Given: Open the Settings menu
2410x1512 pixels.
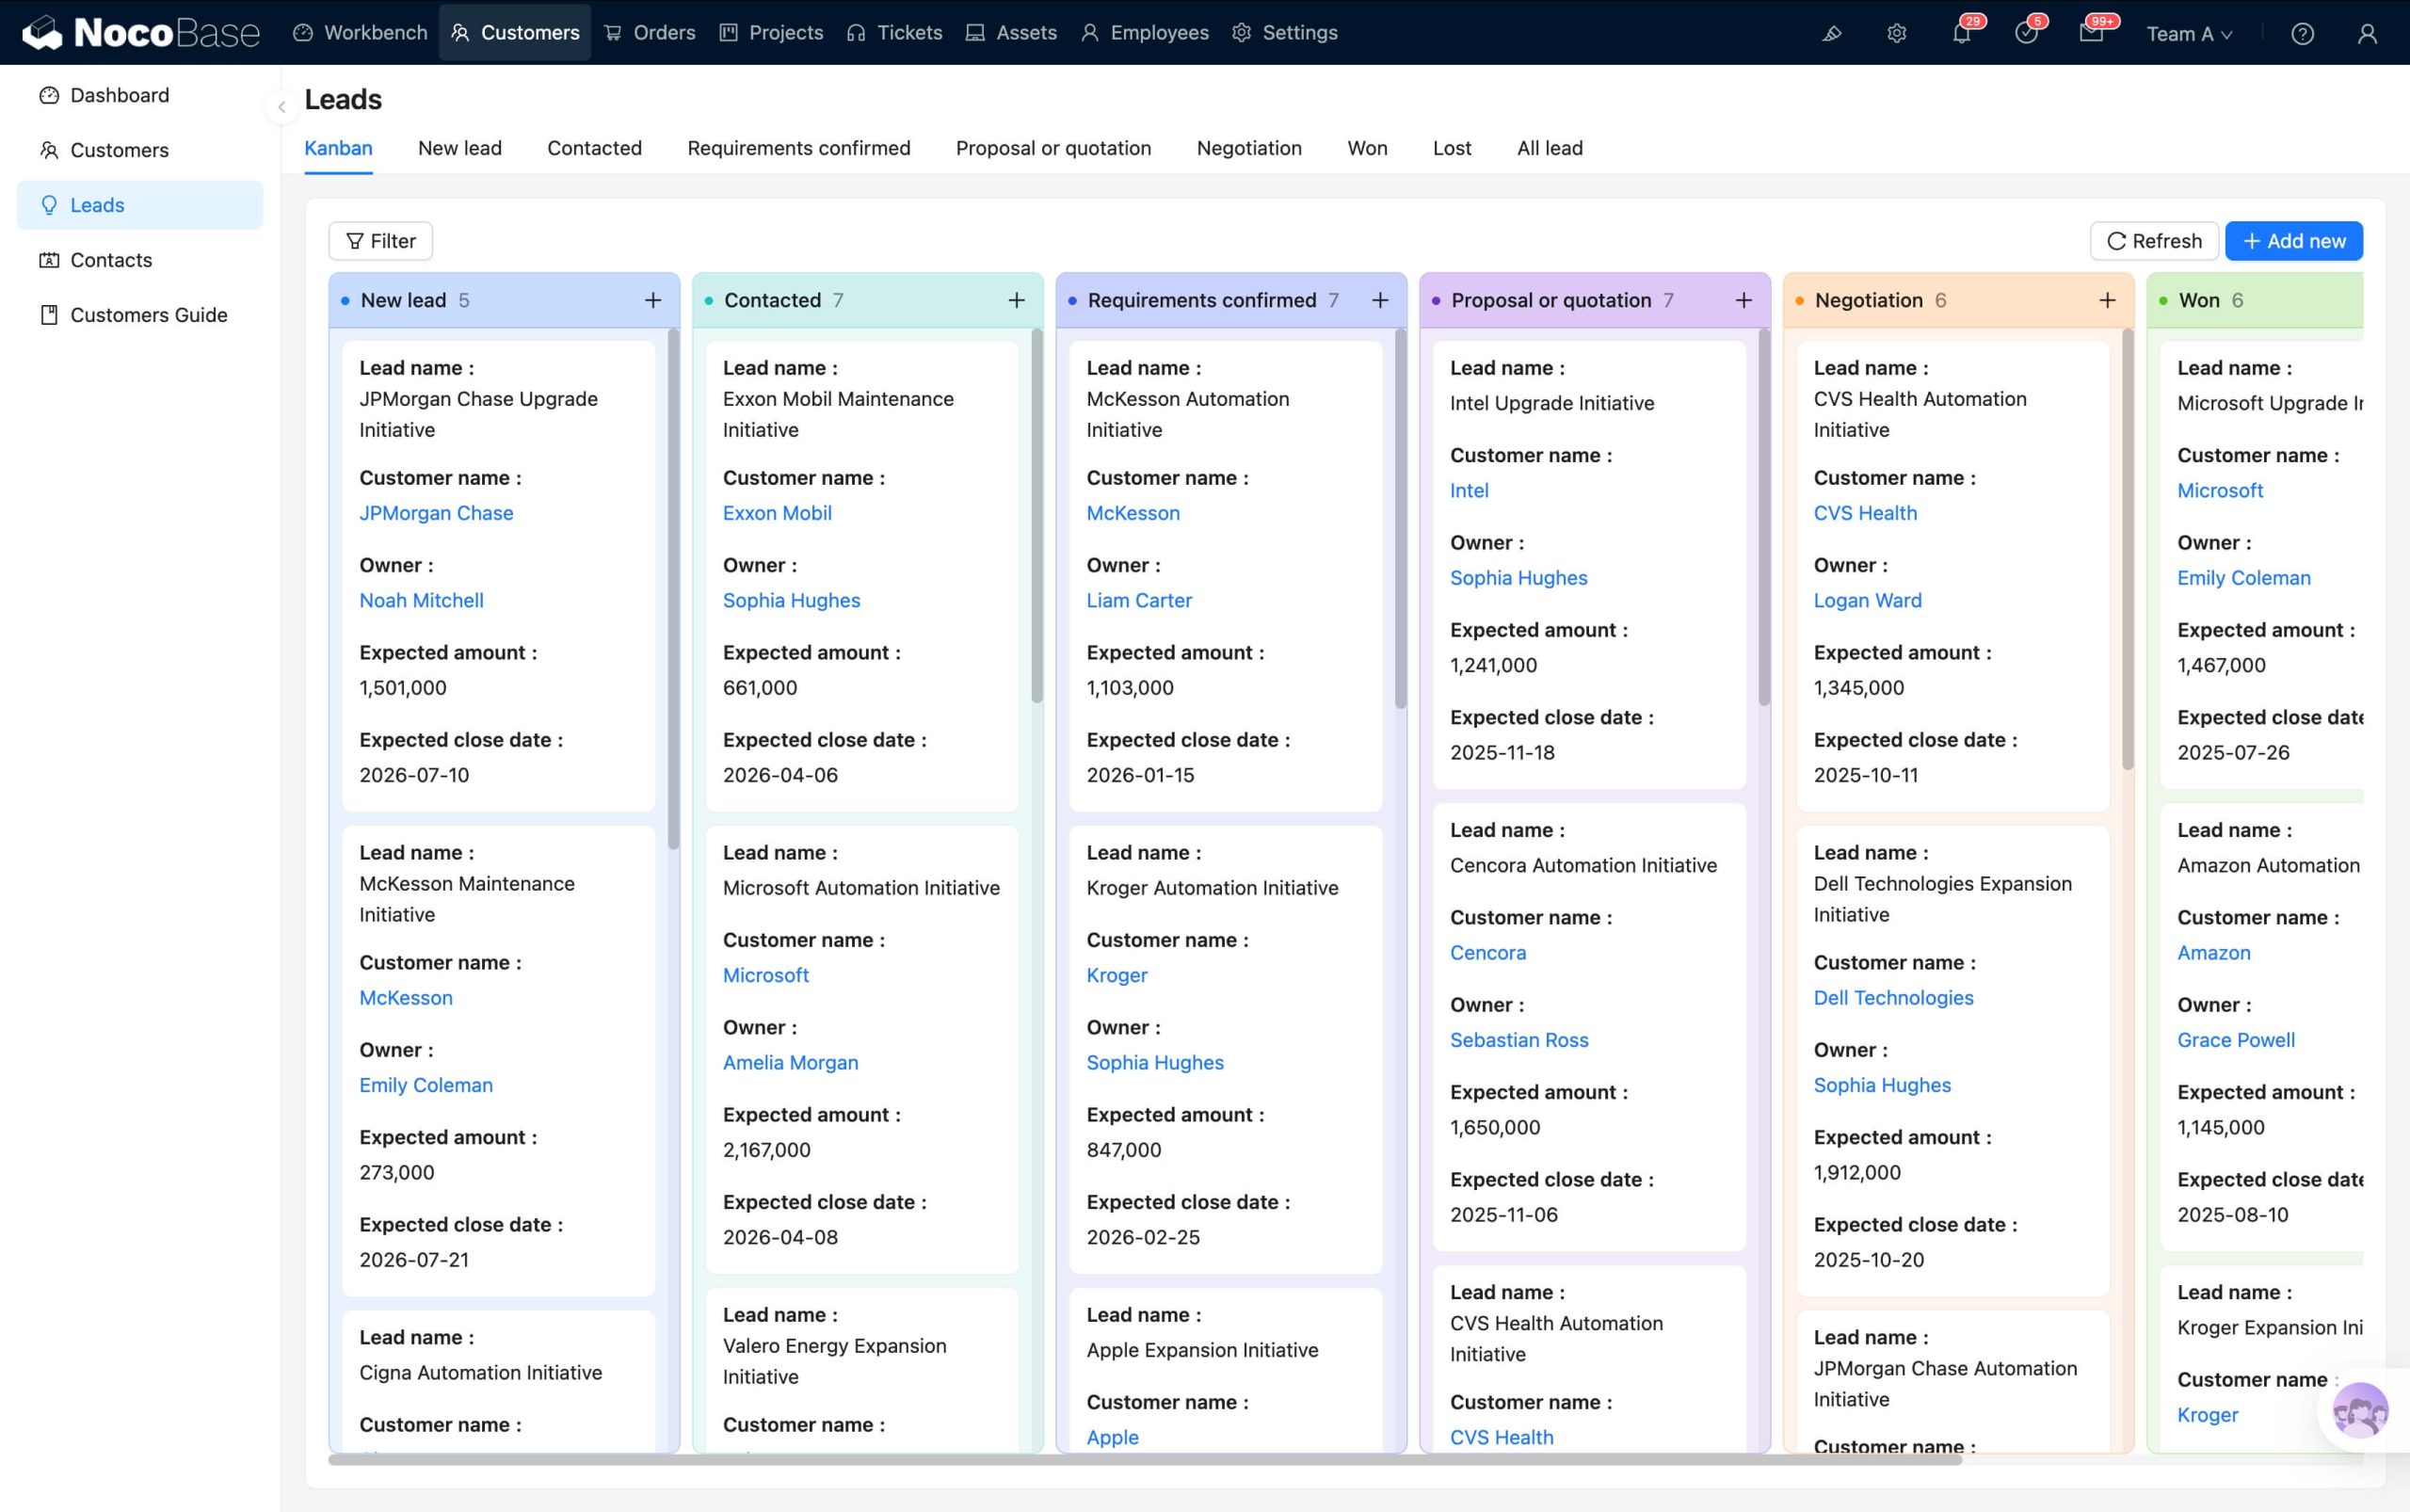Looking at the screenshot, I should 1285,33.
